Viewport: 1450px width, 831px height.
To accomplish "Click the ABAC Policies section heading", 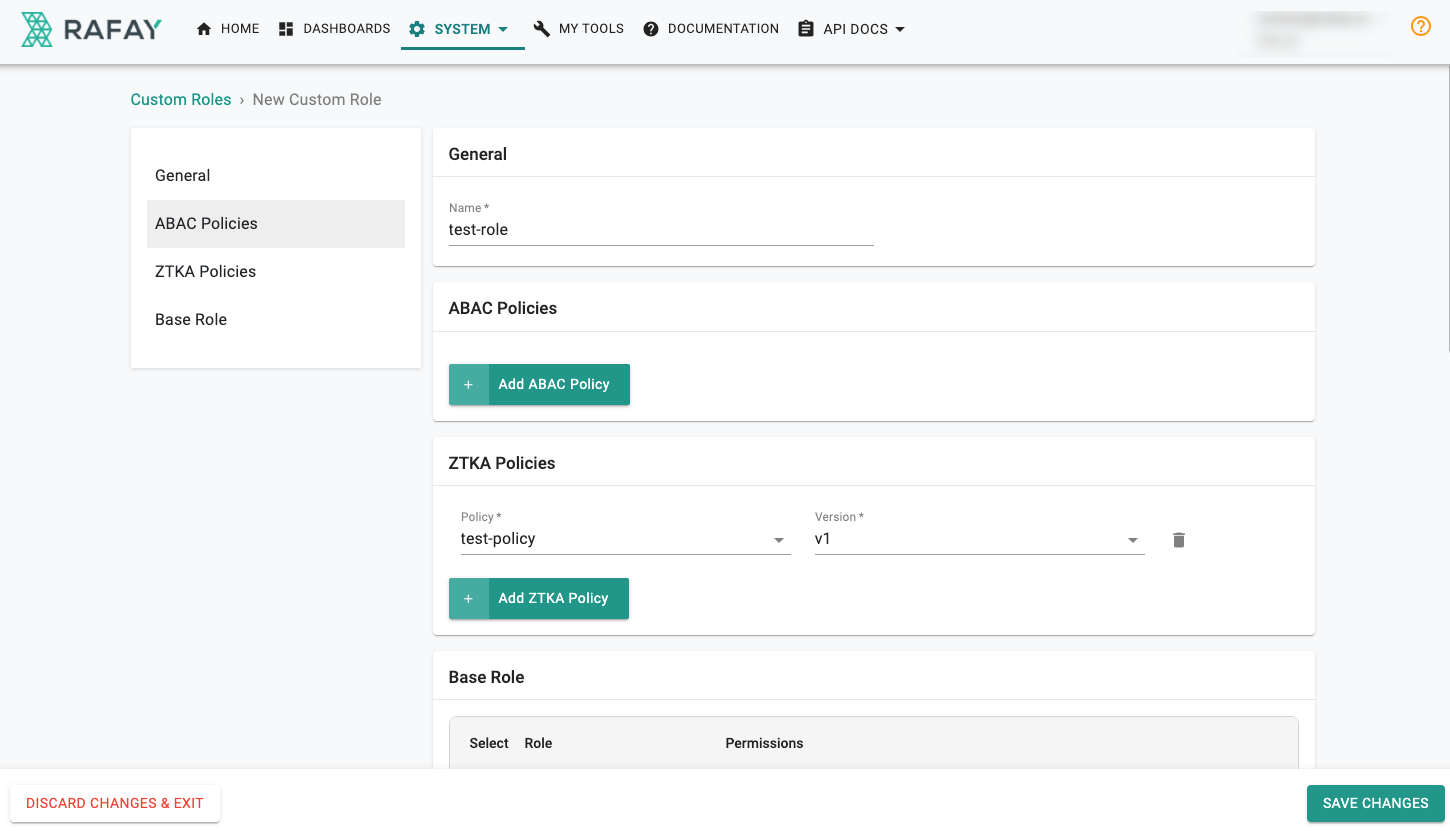I will pyautogui.click(x=503, y=308).
